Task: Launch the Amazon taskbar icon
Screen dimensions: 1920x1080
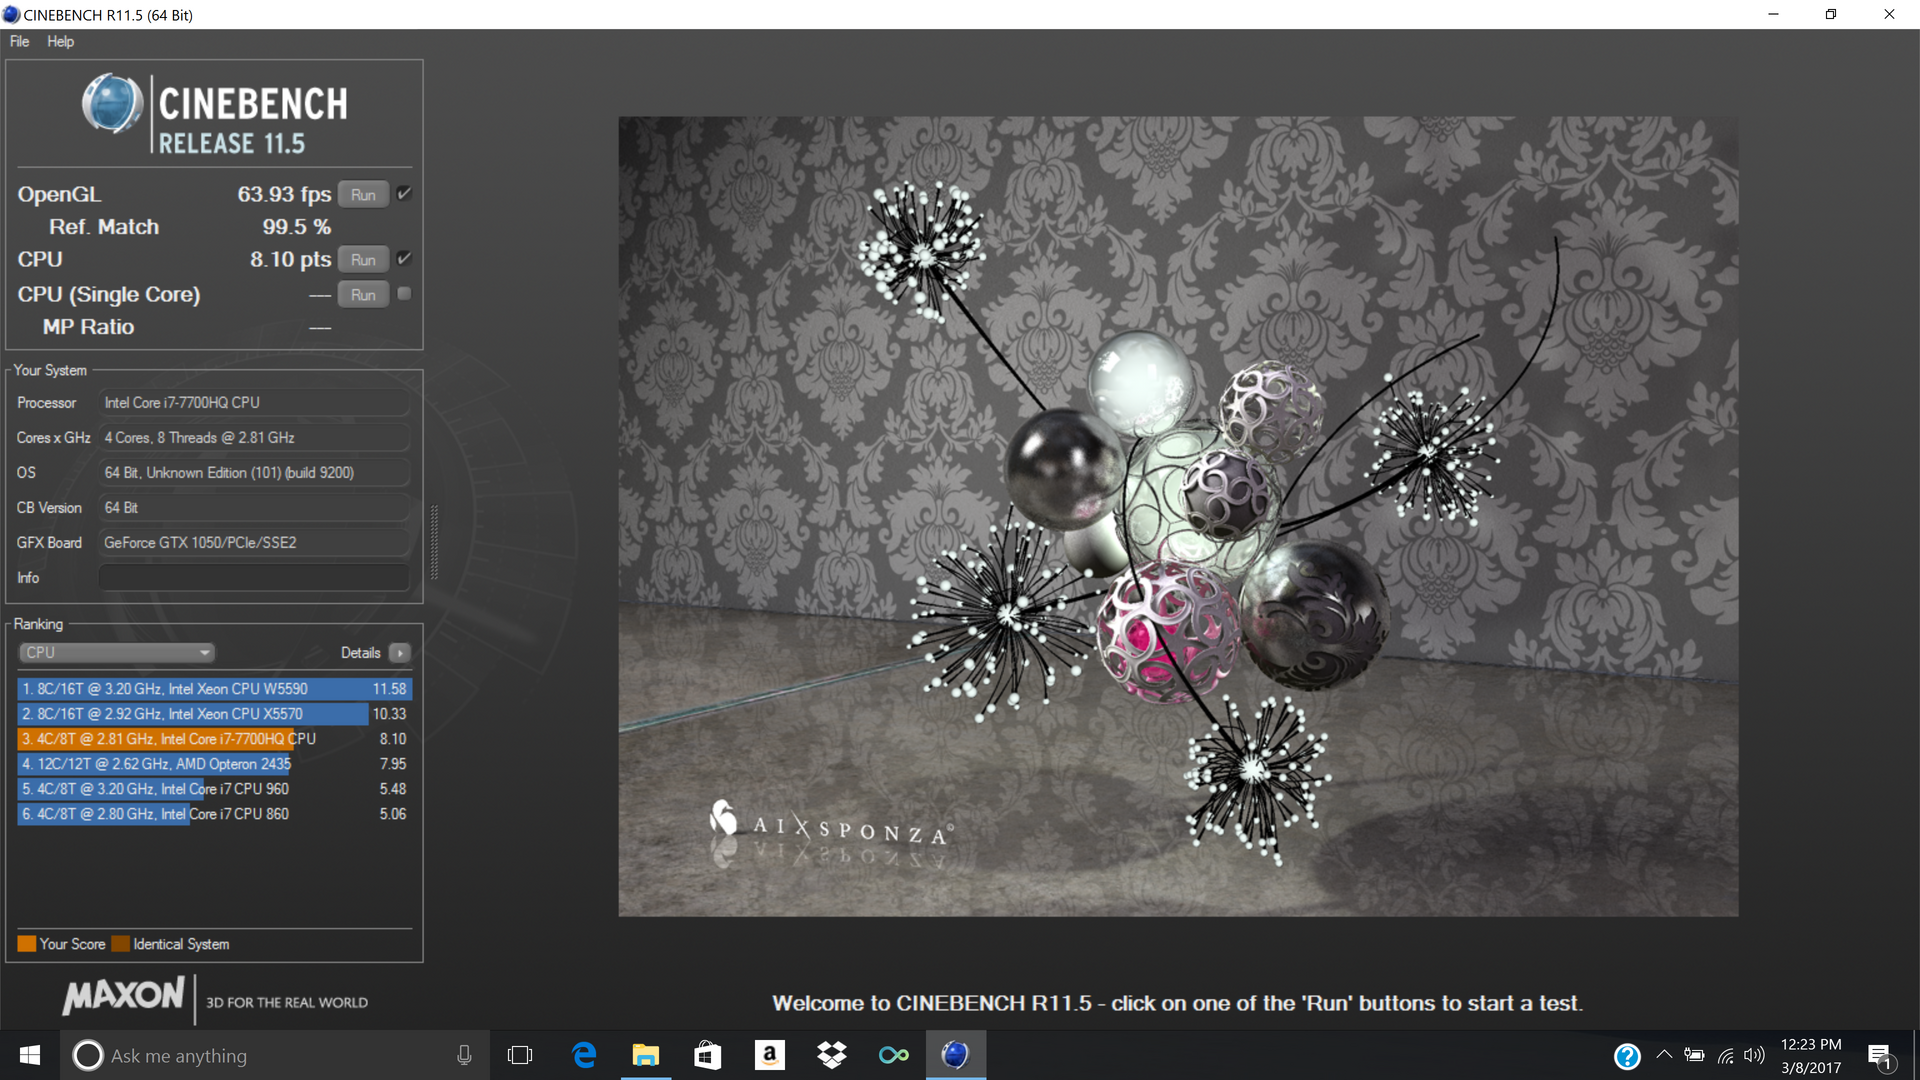Action: (769, 1055)
